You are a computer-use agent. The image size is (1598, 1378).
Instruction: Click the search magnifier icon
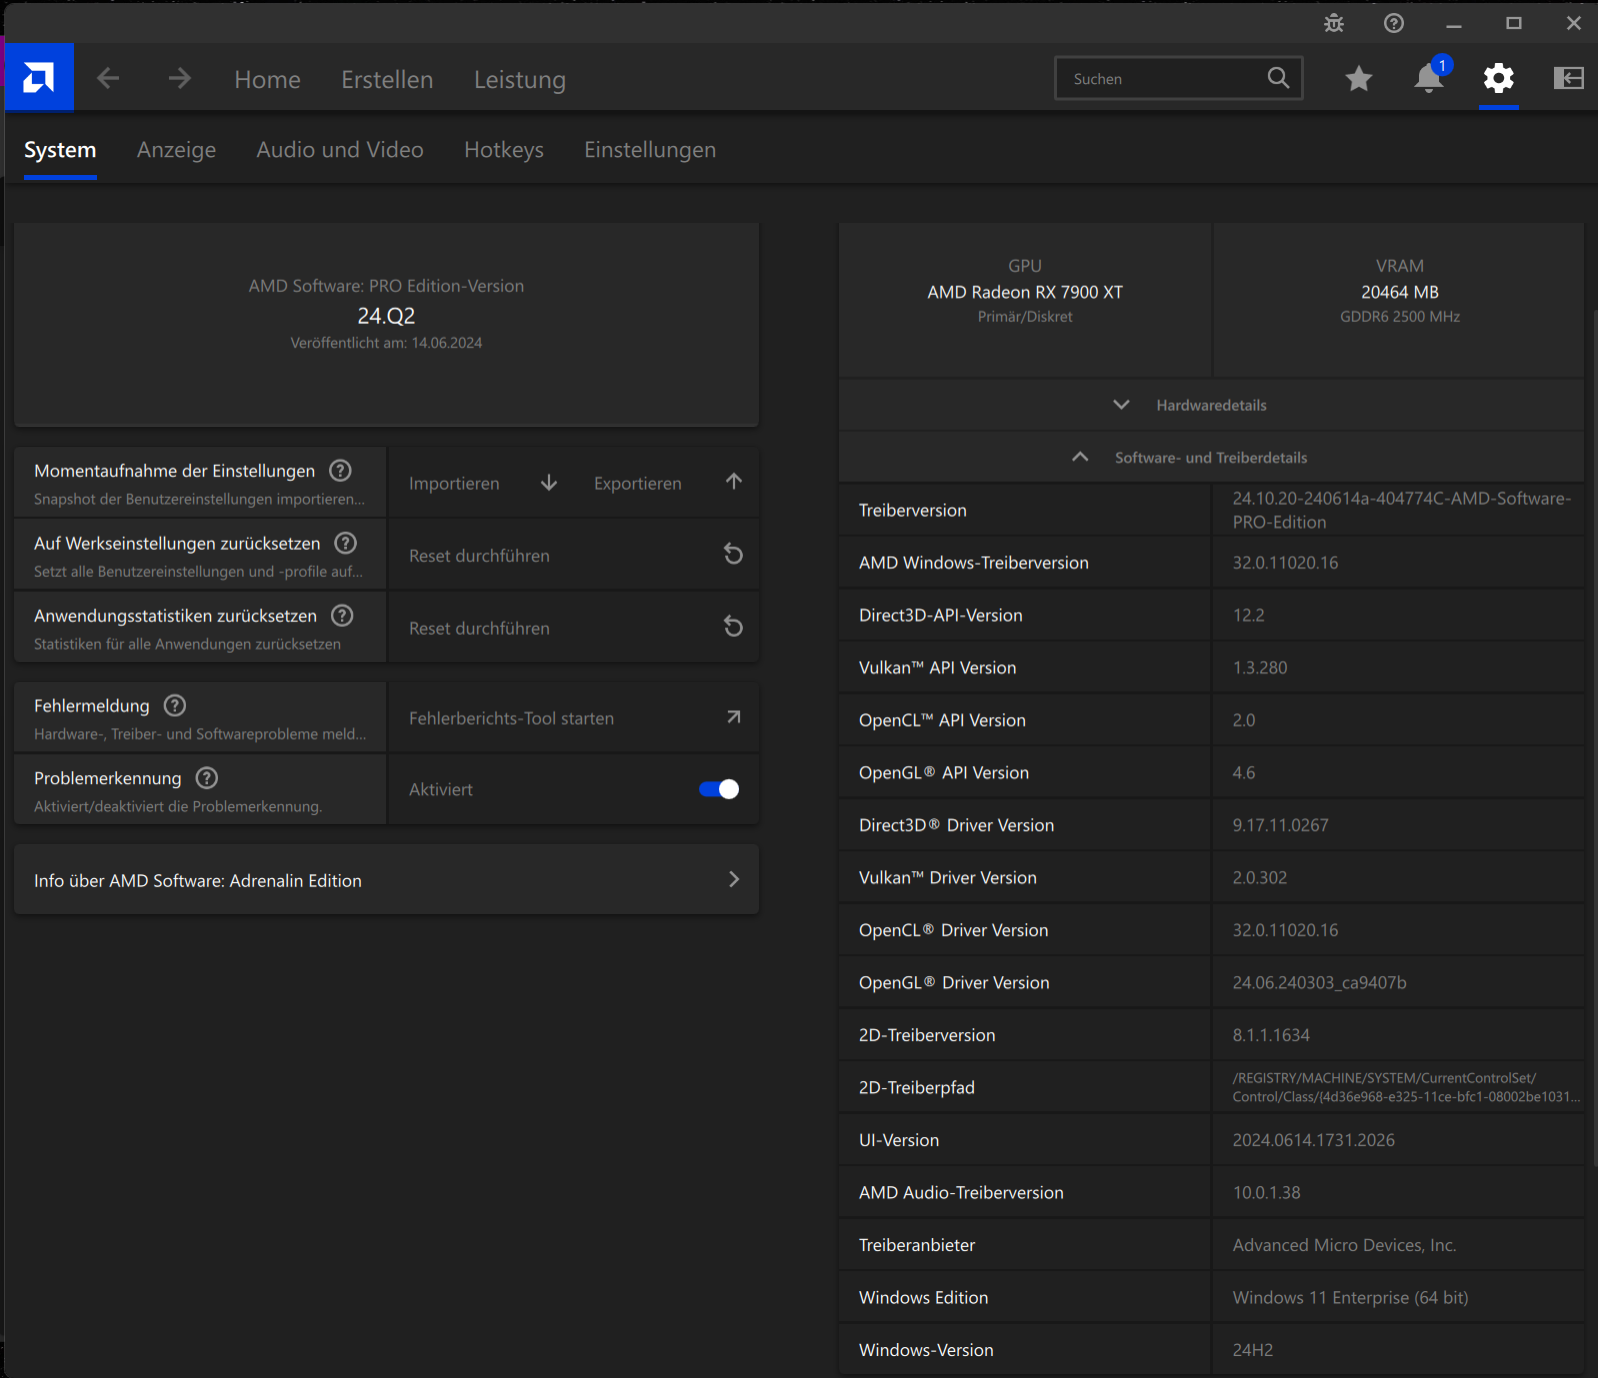(x=1278, y=78)
